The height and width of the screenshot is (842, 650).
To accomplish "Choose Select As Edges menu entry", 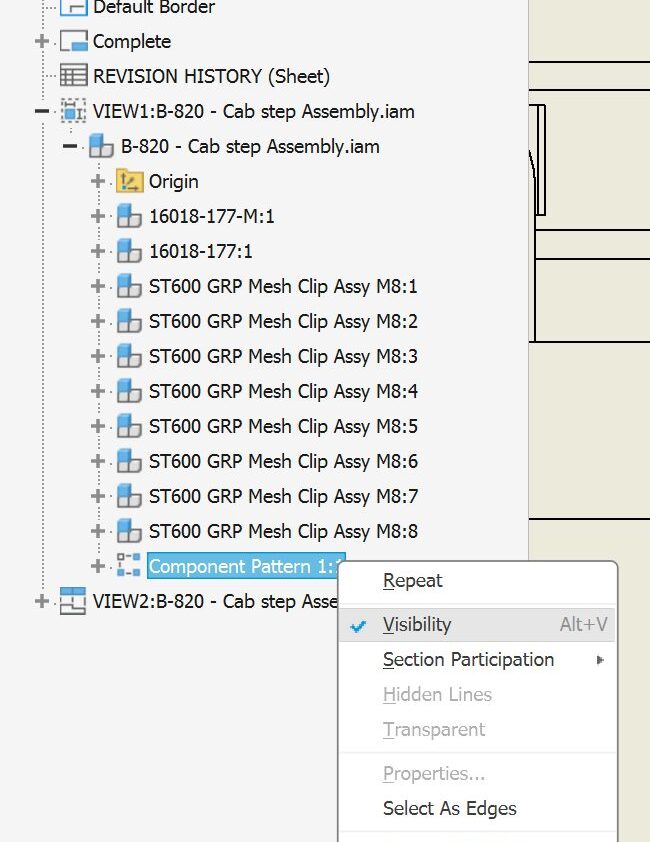I will (449, 809).
